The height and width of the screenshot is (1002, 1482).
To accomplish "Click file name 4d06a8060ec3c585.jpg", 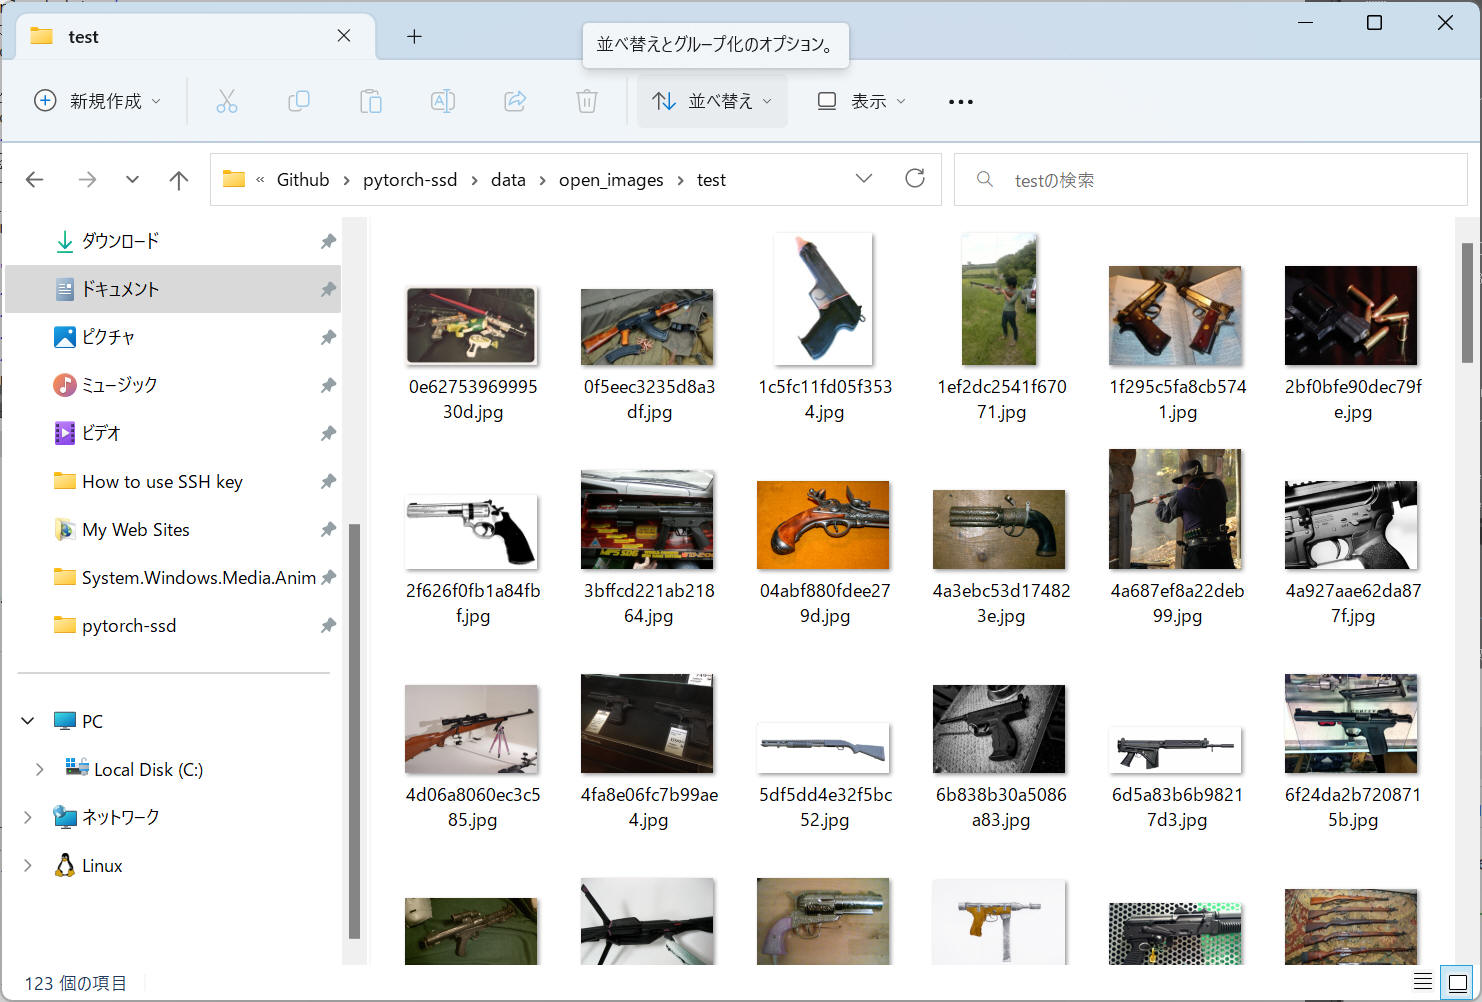I will click(x=473, y=807).
